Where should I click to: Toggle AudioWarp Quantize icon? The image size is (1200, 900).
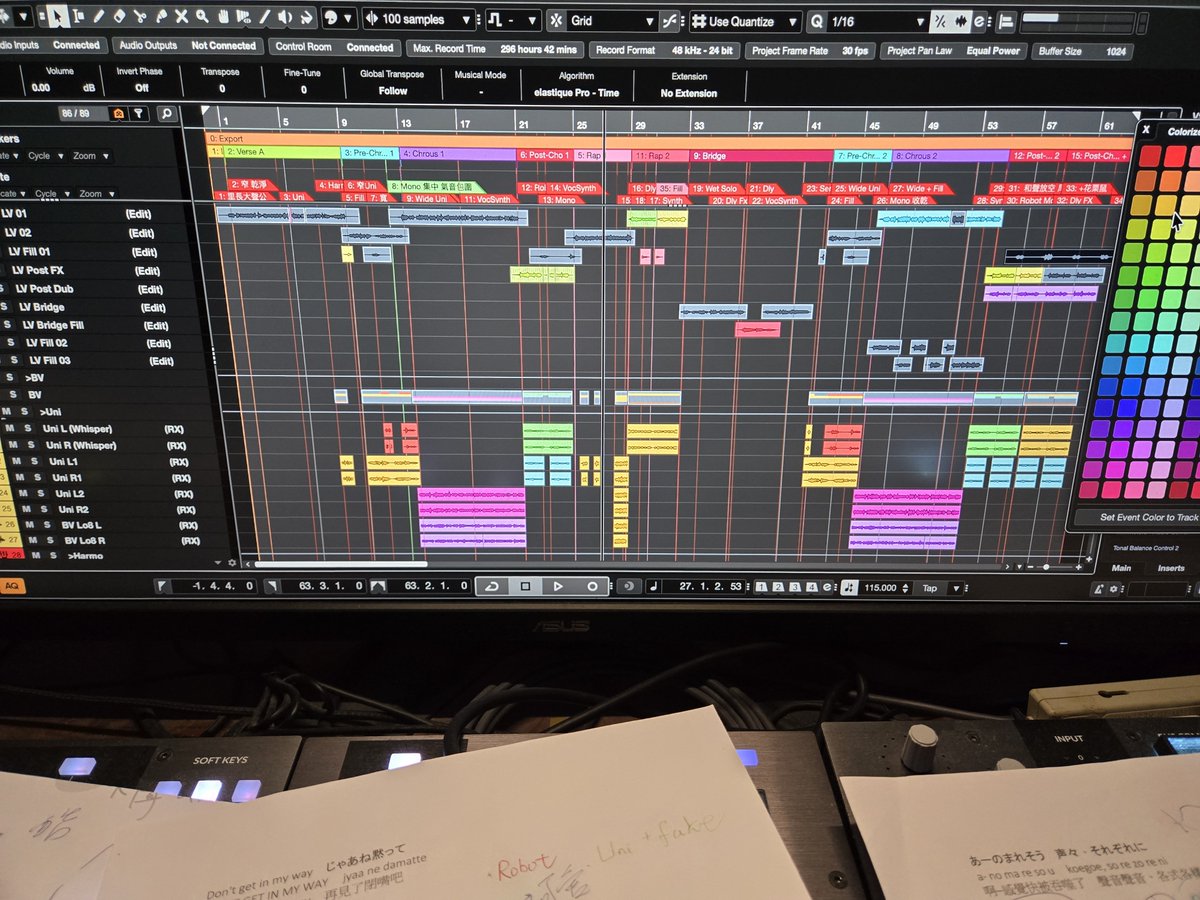point(961,21)
